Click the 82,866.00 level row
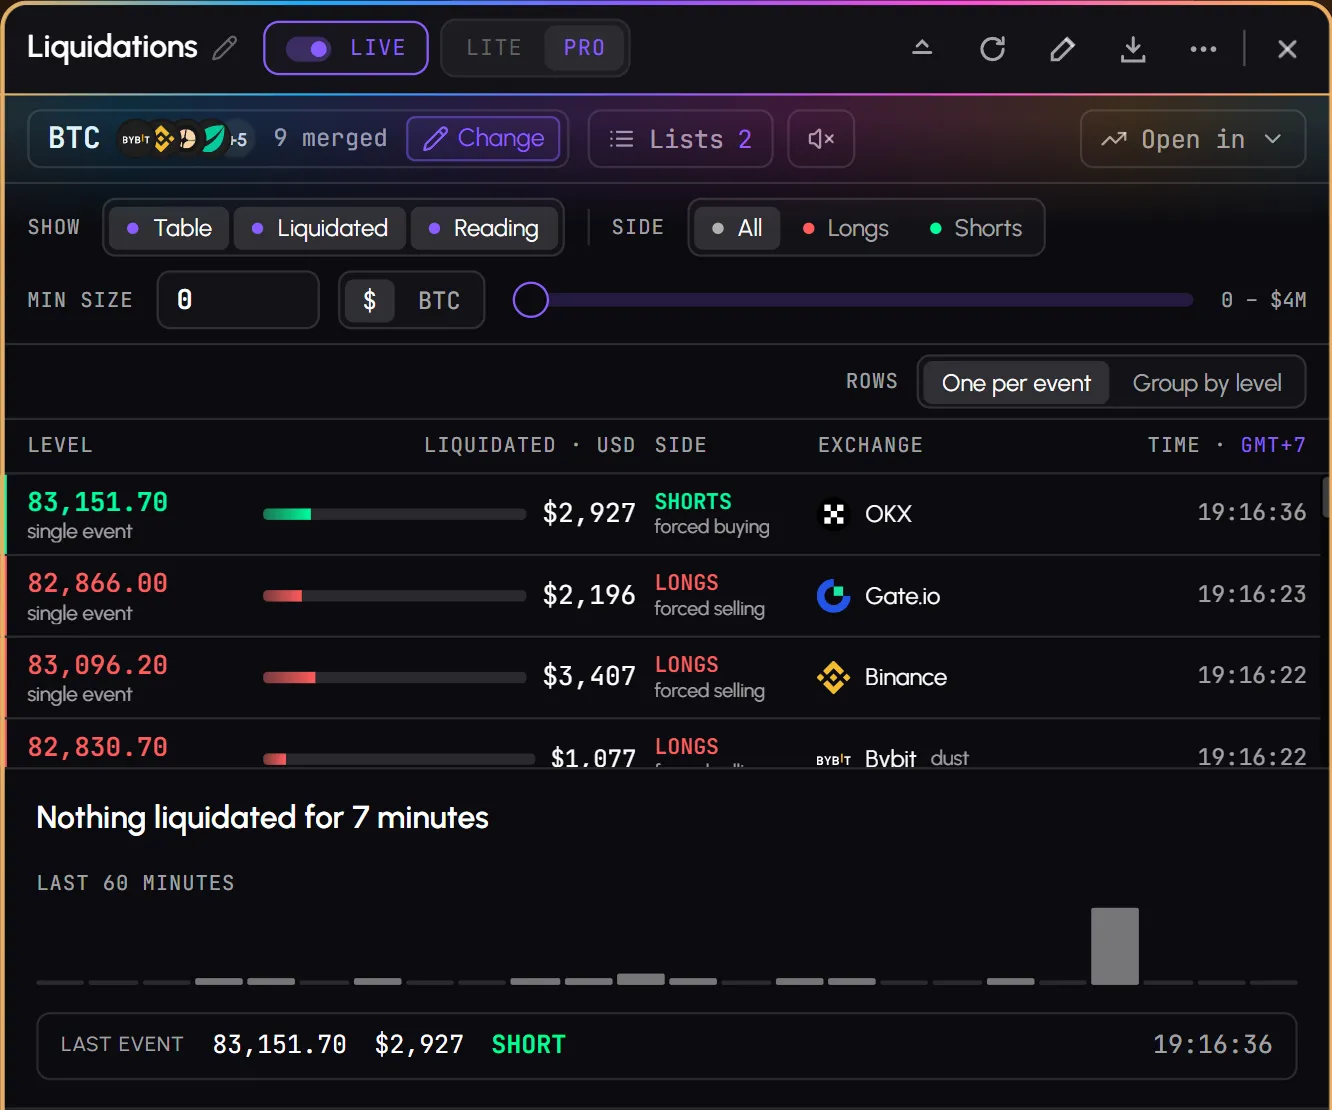Image resolution: width=1332 pixels, height=1110 pixels. pos(663,596)
